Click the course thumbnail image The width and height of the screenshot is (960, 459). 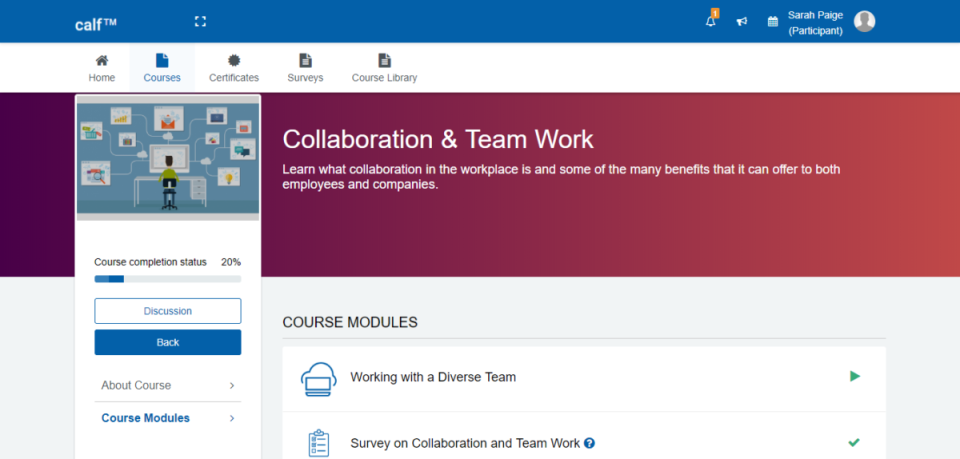click(168, 158)
